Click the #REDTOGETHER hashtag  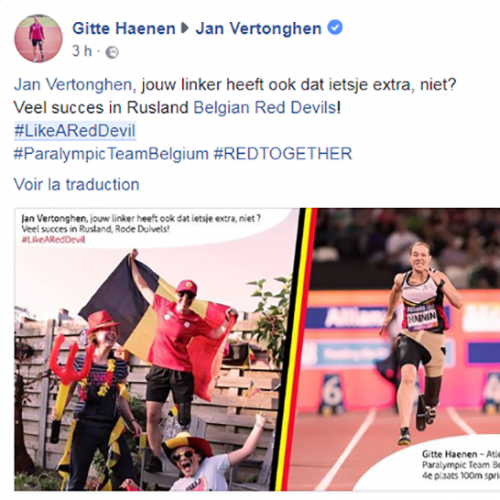click(x=283, y=154)
